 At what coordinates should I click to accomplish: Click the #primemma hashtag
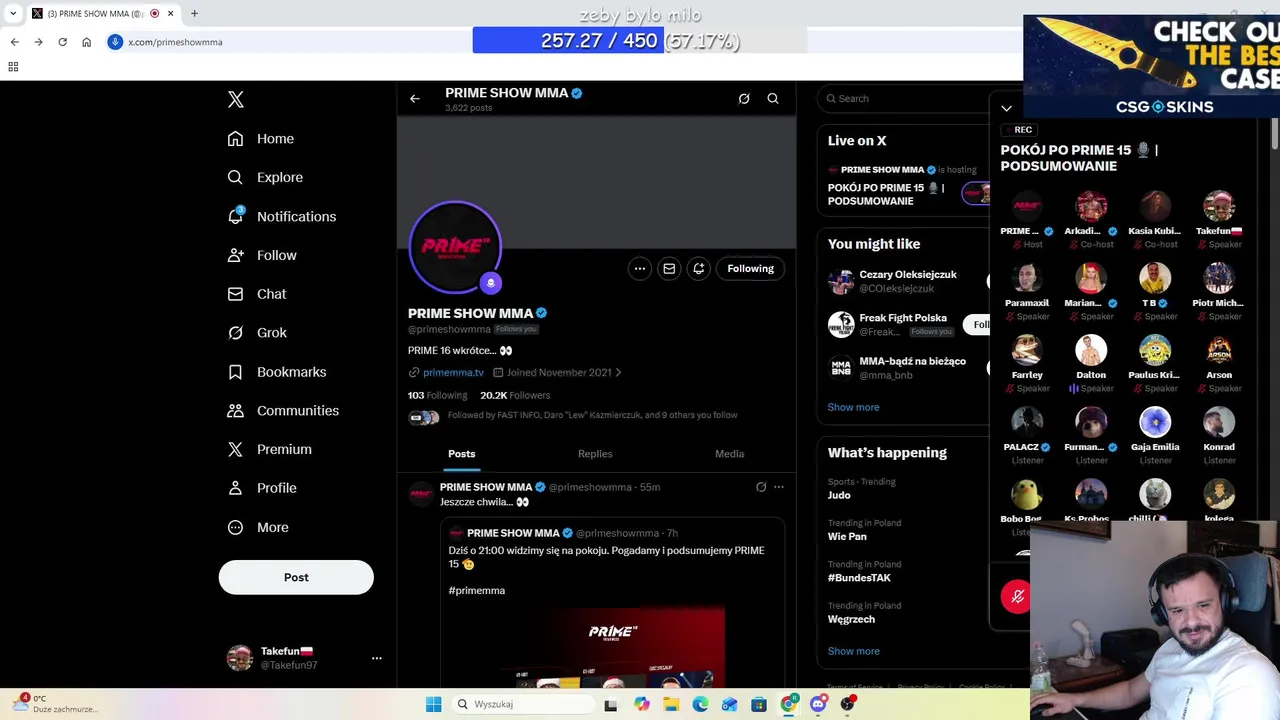[477, 591]
